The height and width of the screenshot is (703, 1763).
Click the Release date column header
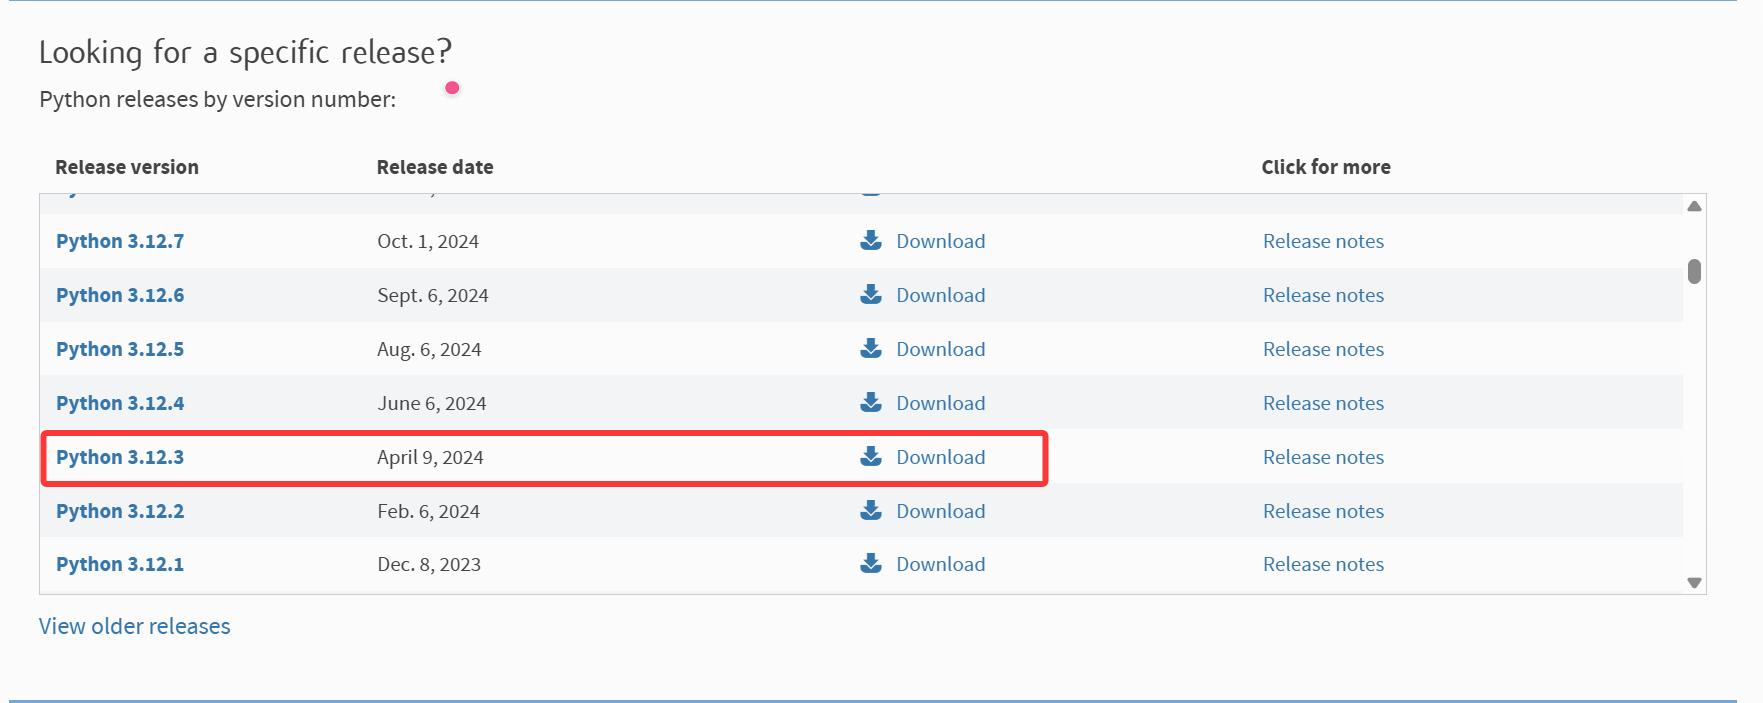tap(435, 167)
